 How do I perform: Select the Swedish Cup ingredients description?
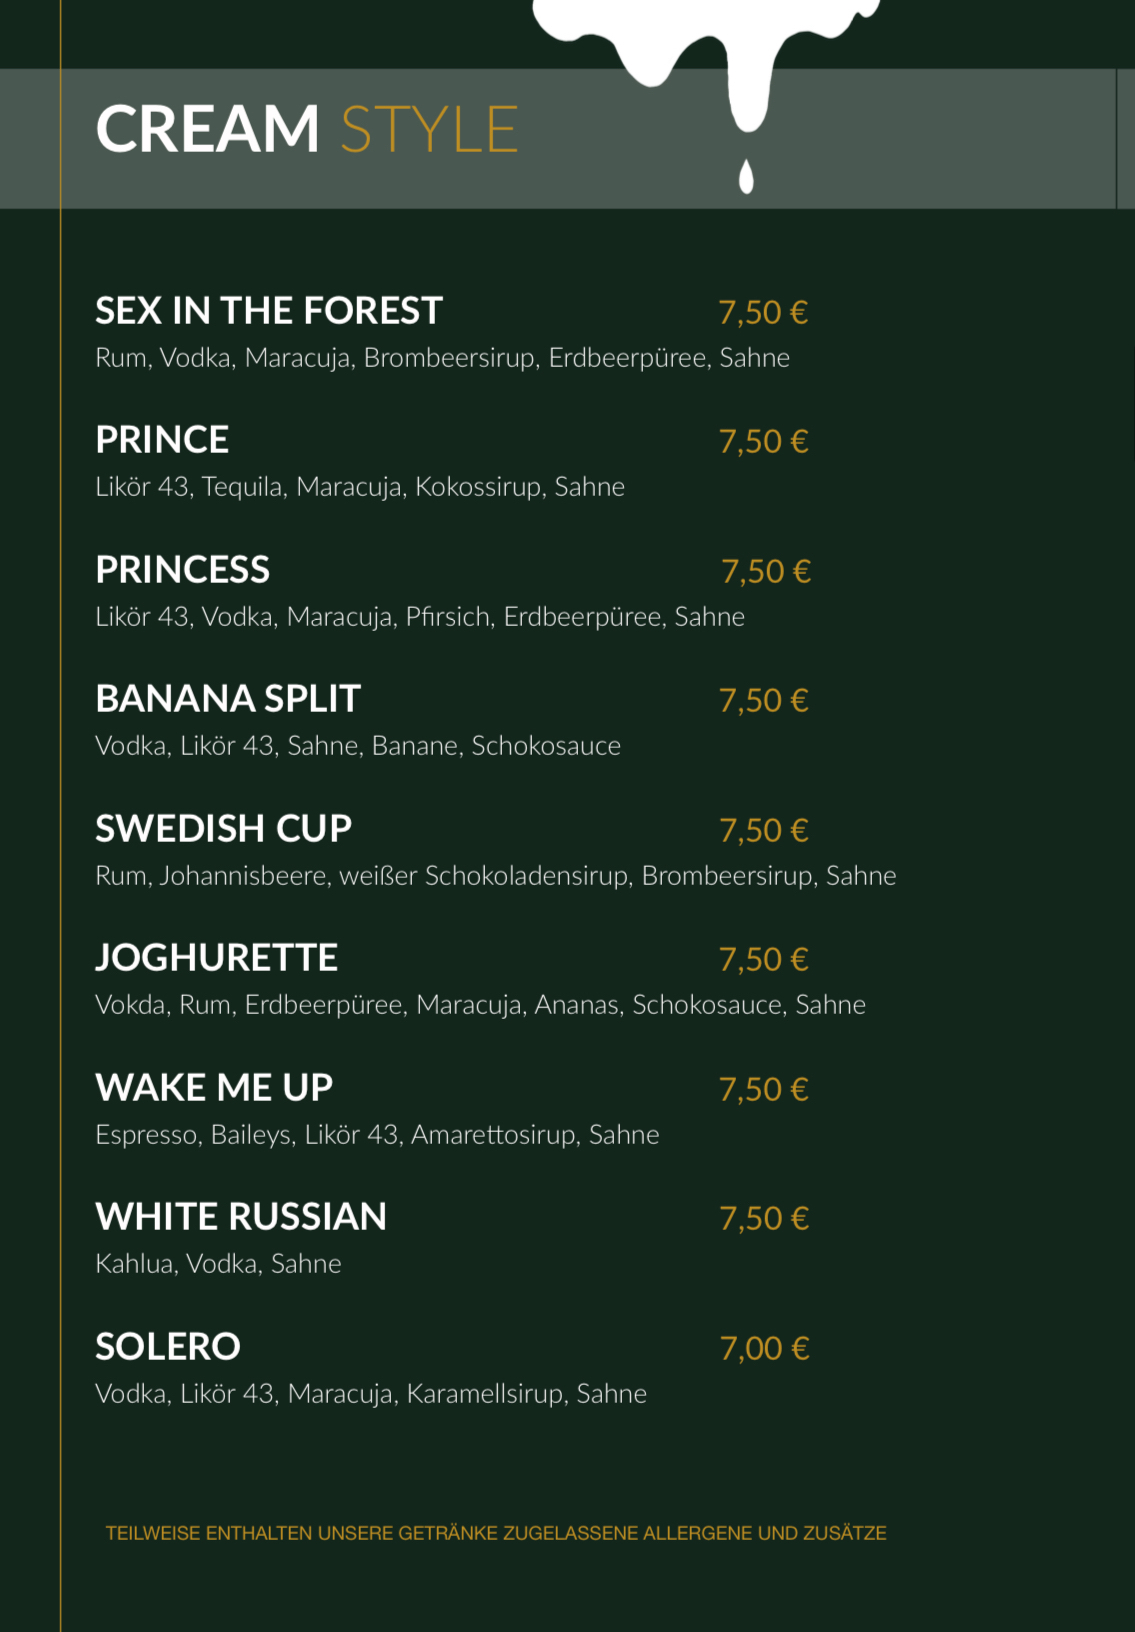496,876
